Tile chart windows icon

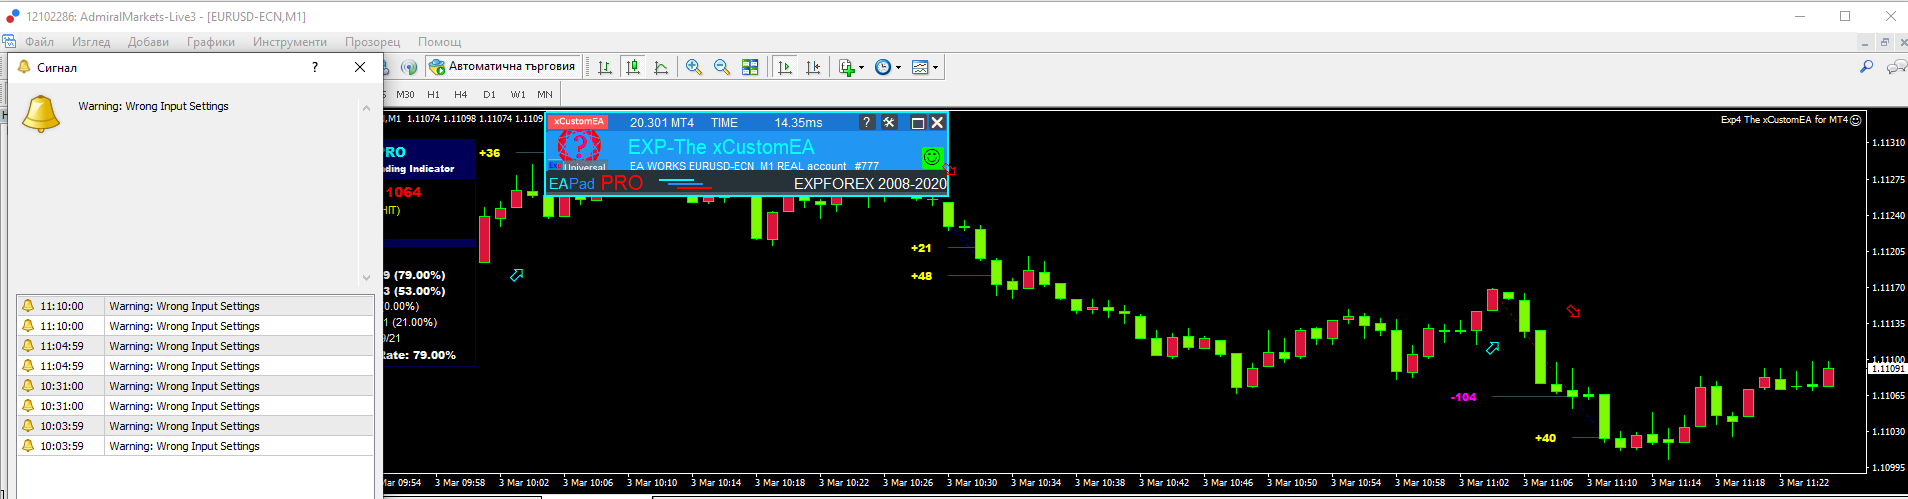tap(750, 67)
